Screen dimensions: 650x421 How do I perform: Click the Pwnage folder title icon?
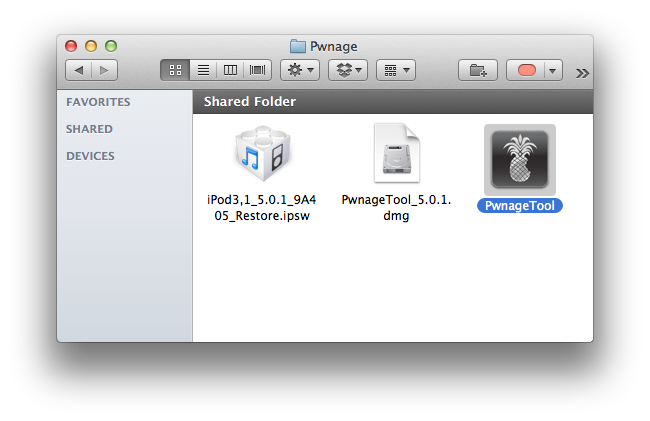297,46
